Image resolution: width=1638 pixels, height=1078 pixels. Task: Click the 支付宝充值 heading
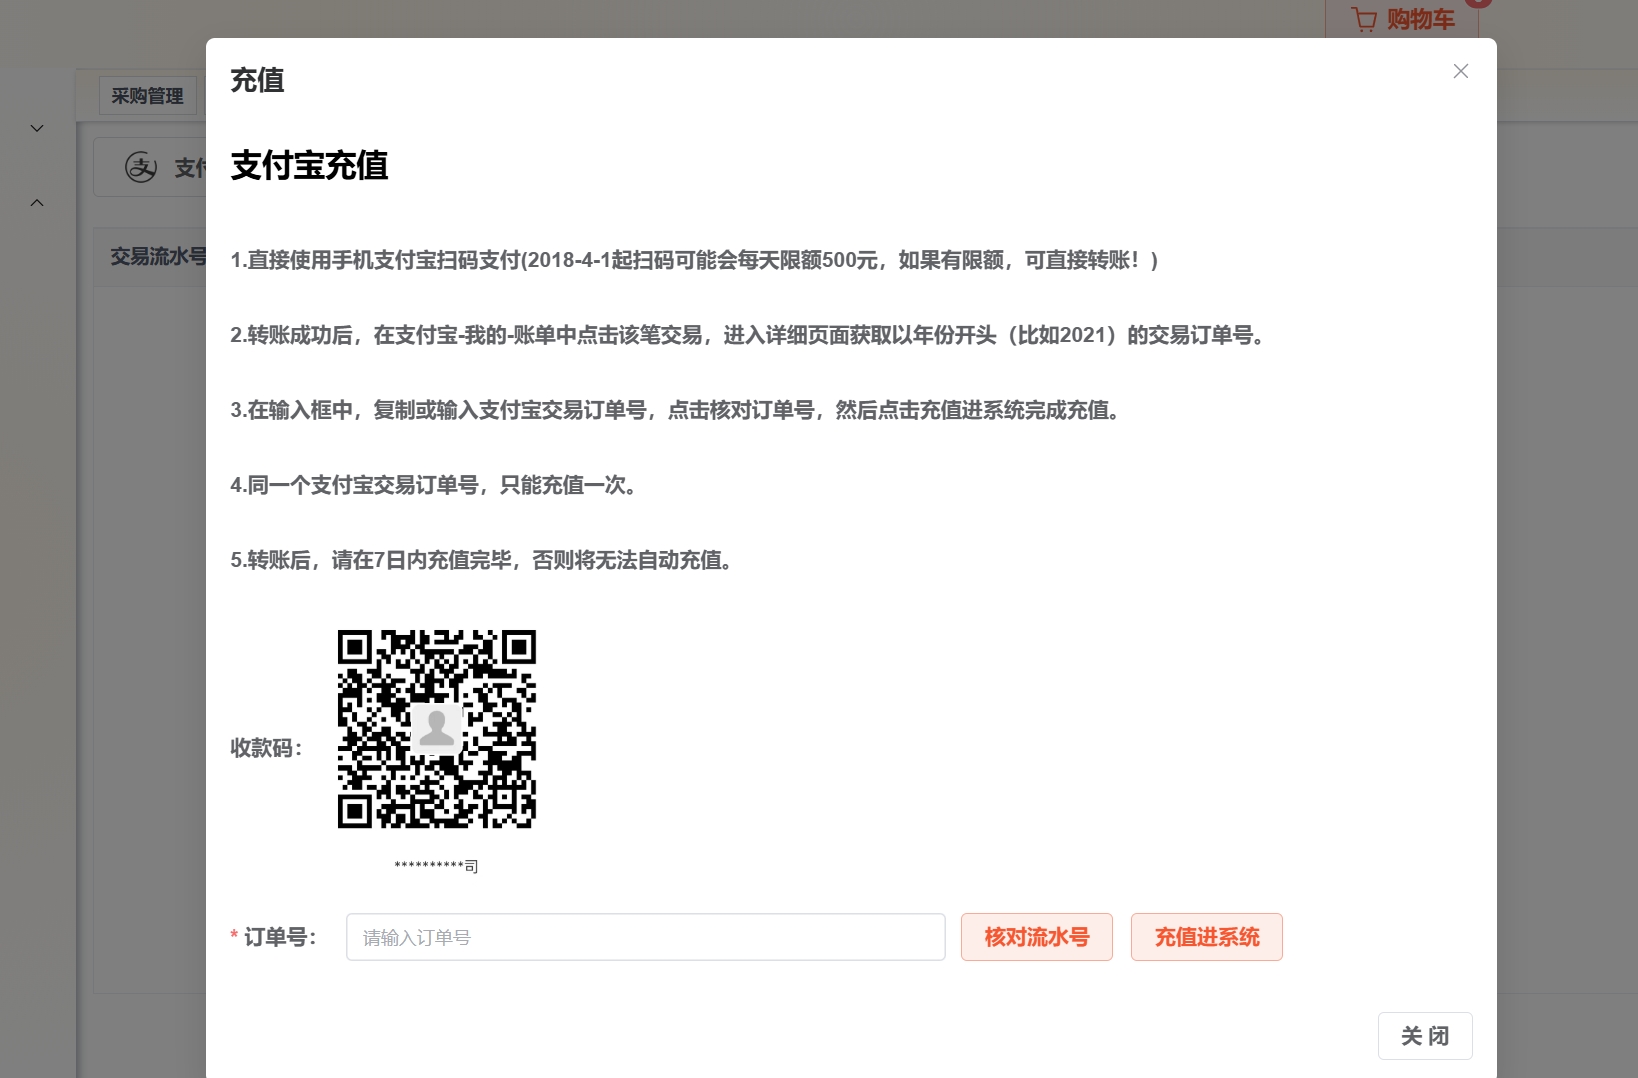(x=309, y=165)
